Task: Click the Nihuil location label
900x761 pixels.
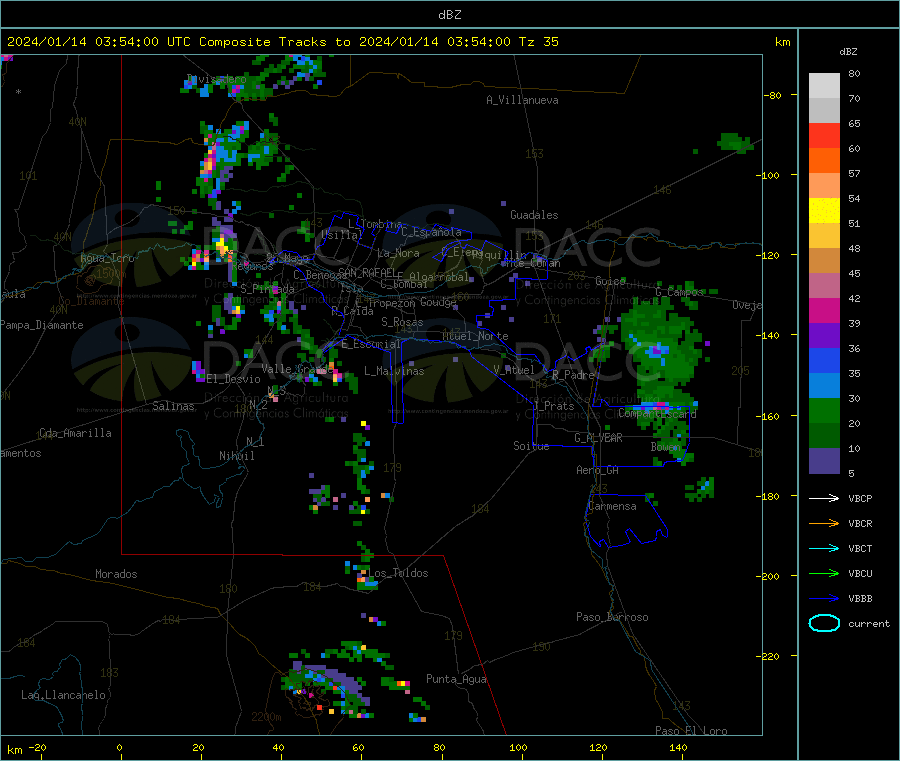Action: 236,456
